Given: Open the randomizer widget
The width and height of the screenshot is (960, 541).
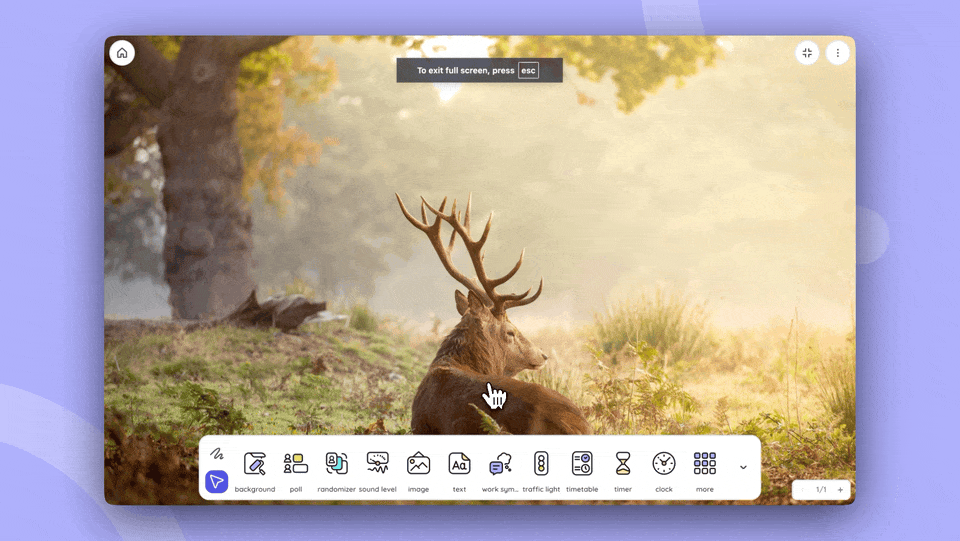Looking at the screenshot, I should coord(337,471).
